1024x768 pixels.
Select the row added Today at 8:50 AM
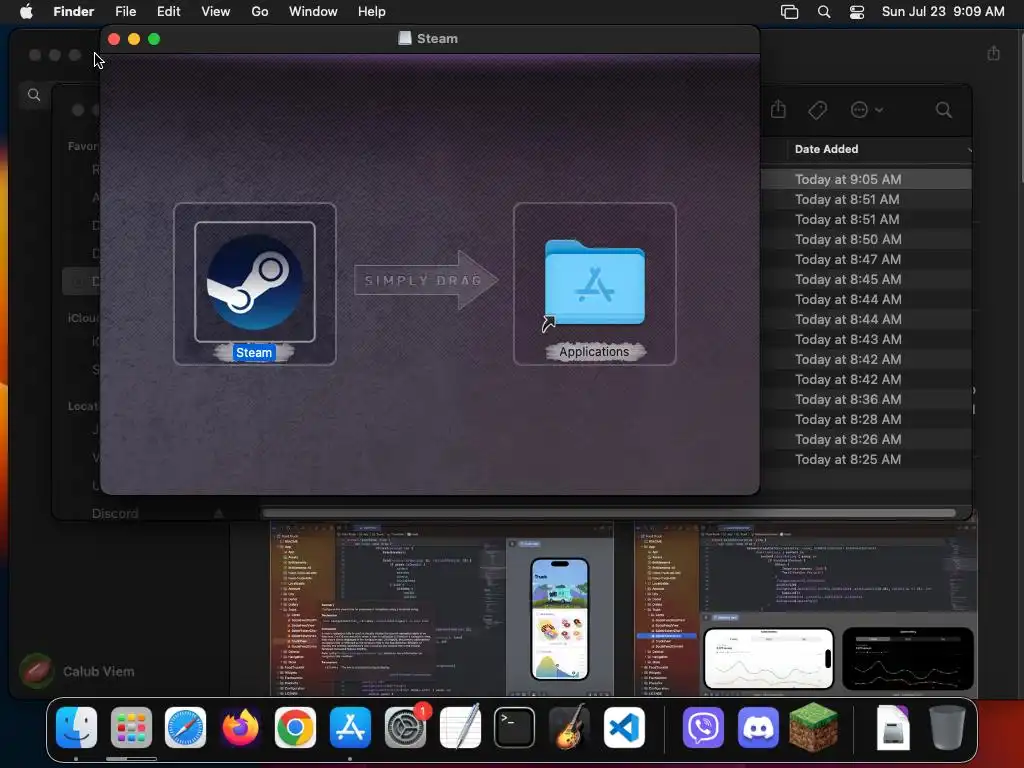coord(865,239)
